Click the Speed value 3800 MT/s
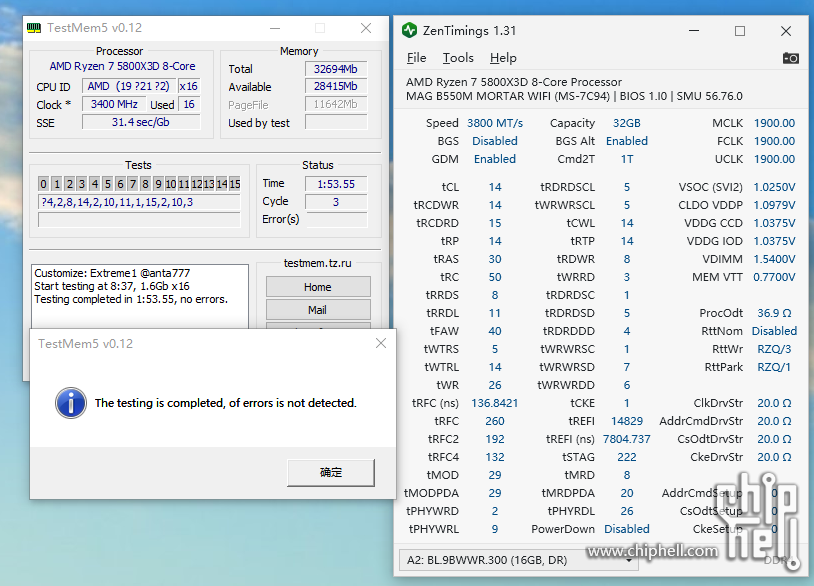 495,123
